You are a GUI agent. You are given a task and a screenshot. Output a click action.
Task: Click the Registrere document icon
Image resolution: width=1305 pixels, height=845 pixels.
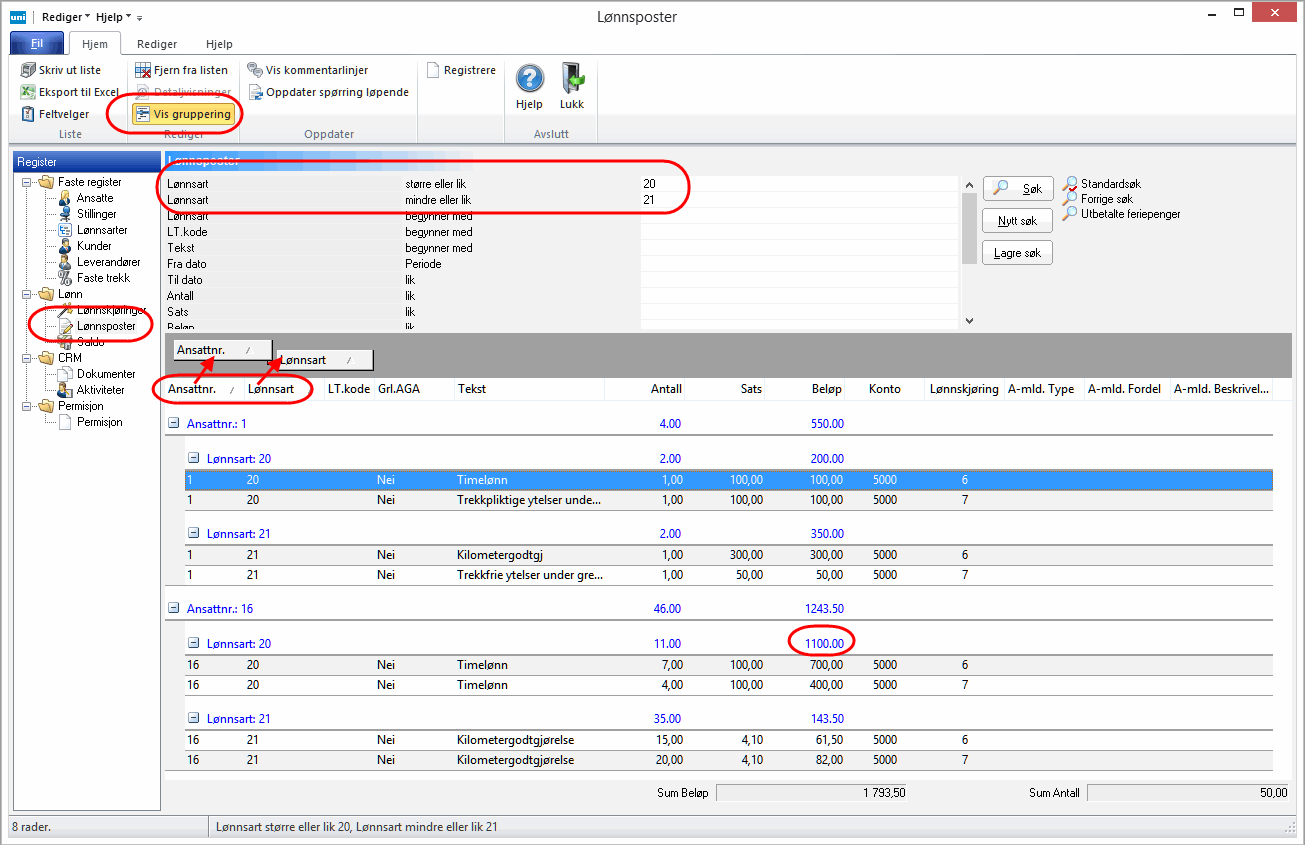[x=433, y=70]
